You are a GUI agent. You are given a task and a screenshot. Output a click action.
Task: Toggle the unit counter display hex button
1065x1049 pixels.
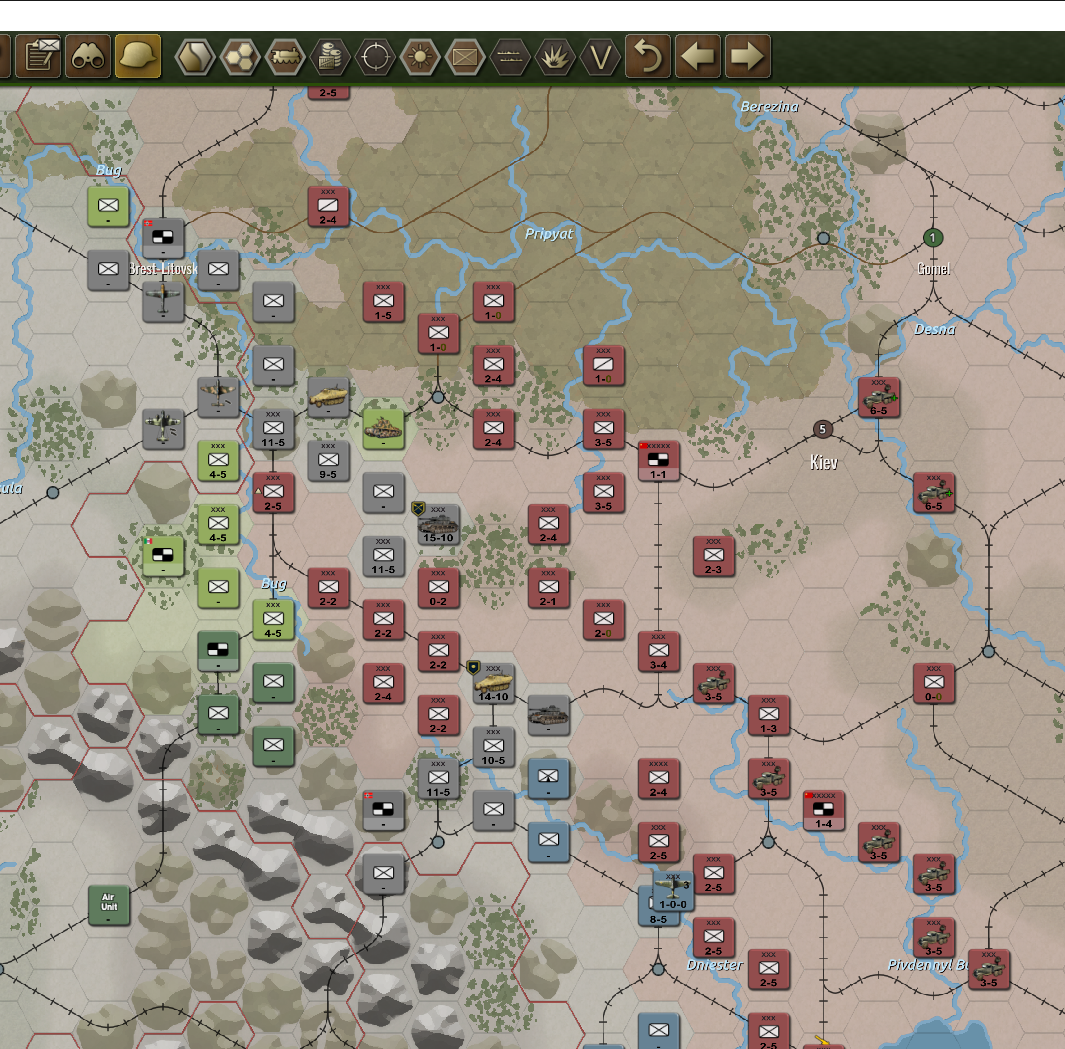coord(465,56)
